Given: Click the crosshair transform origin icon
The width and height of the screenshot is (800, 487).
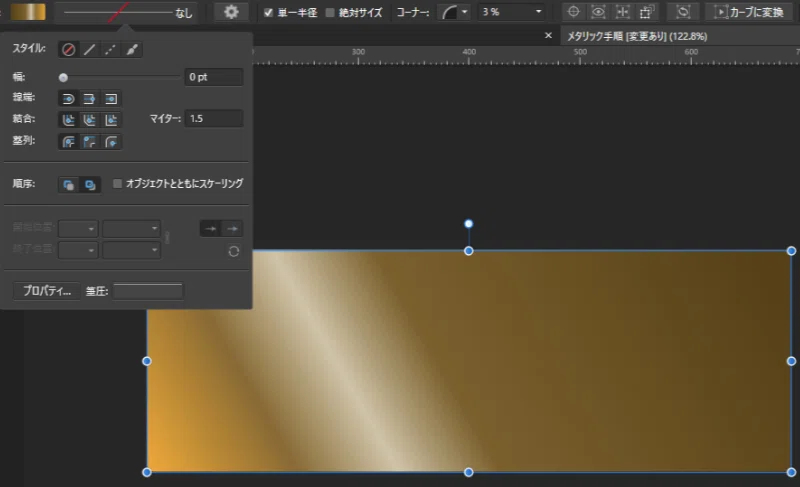Looking at the screenshot, I should click(573, 12).
